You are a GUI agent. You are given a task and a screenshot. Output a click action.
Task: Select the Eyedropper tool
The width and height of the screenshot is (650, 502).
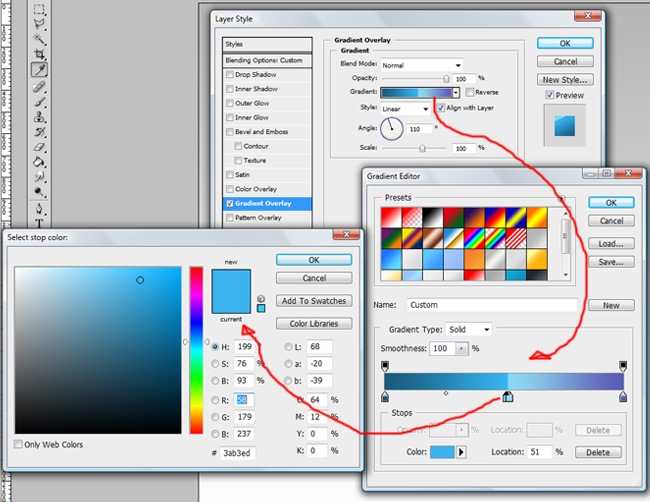point(40,71)
